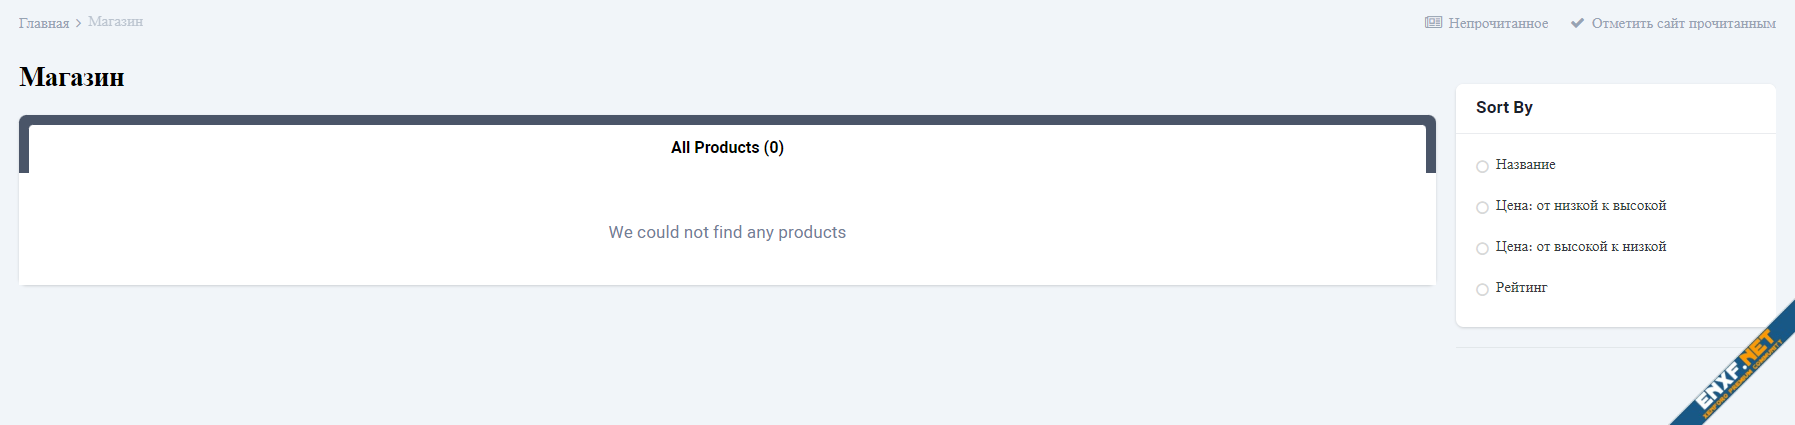Click the large Магазин page heading
The height and width of the screenshot is (425, 1795).
pos(72,77)
